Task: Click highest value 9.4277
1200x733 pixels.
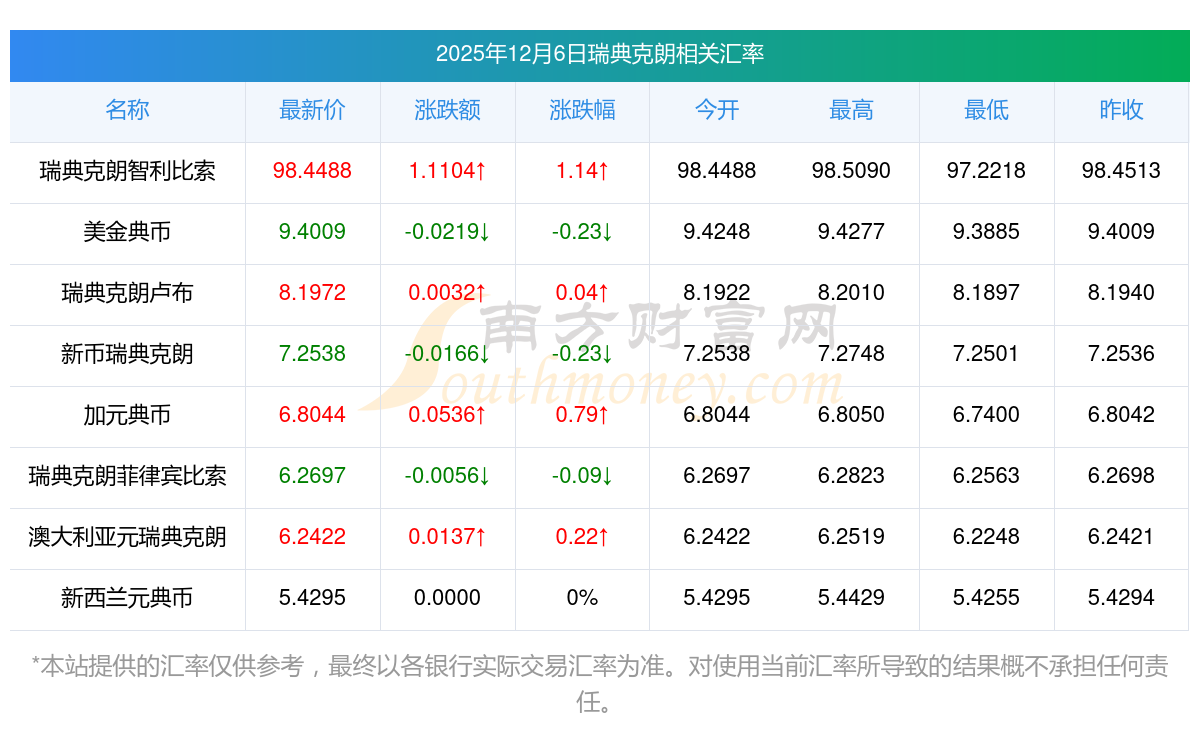Action: coord(851,232)
